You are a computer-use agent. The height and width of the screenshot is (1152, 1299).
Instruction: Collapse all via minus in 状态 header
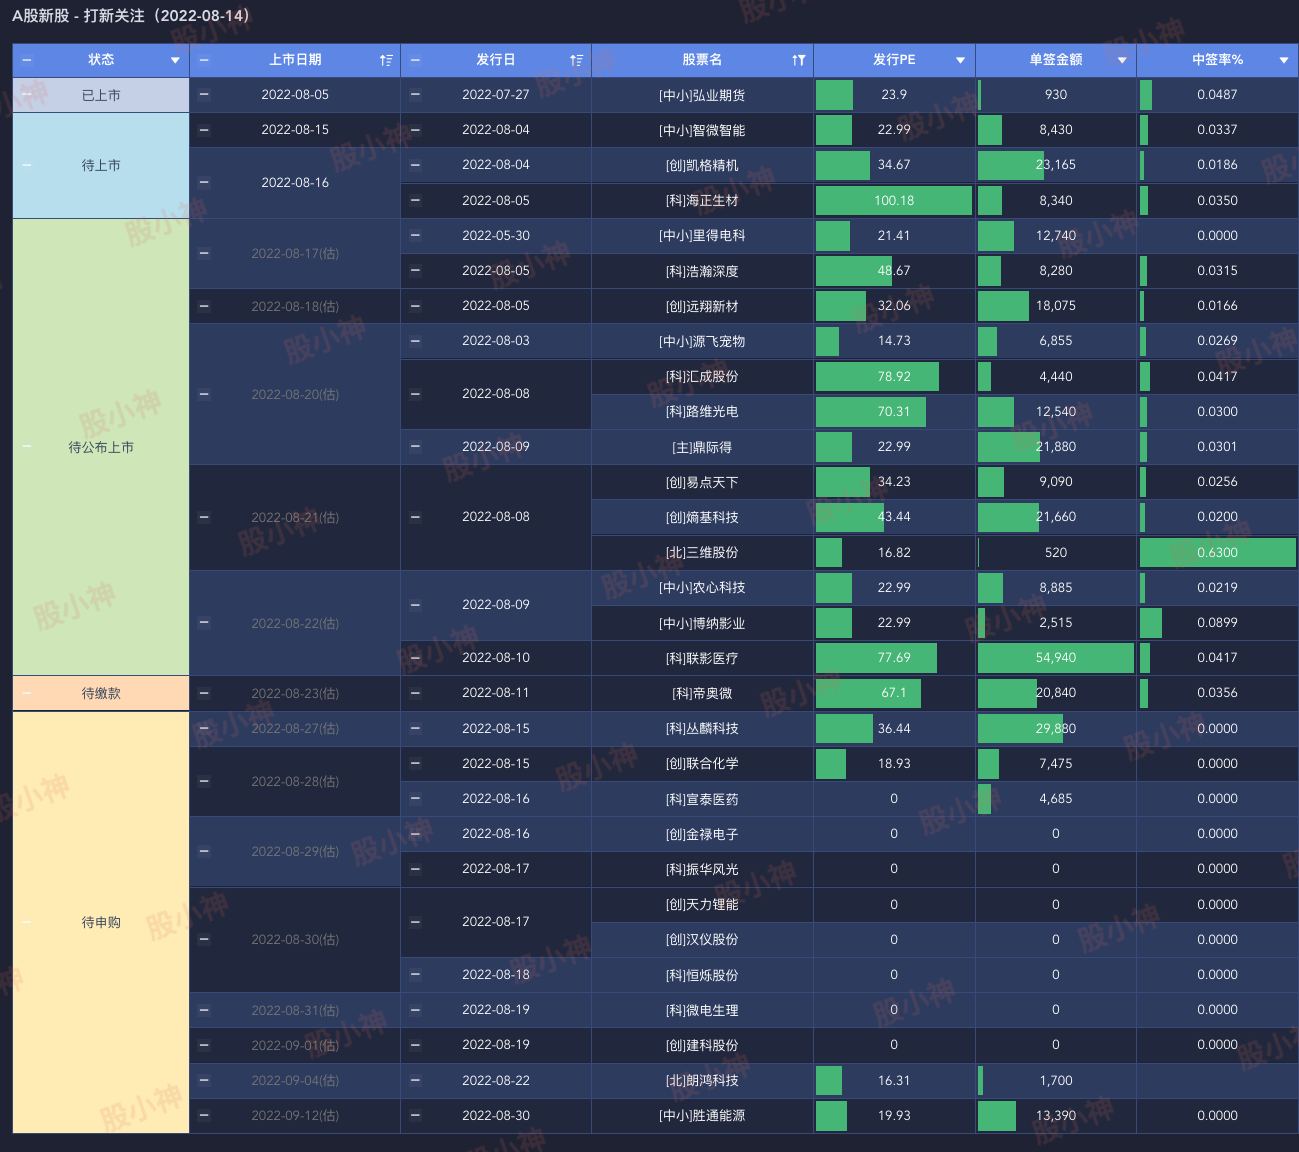click(27, 60)
